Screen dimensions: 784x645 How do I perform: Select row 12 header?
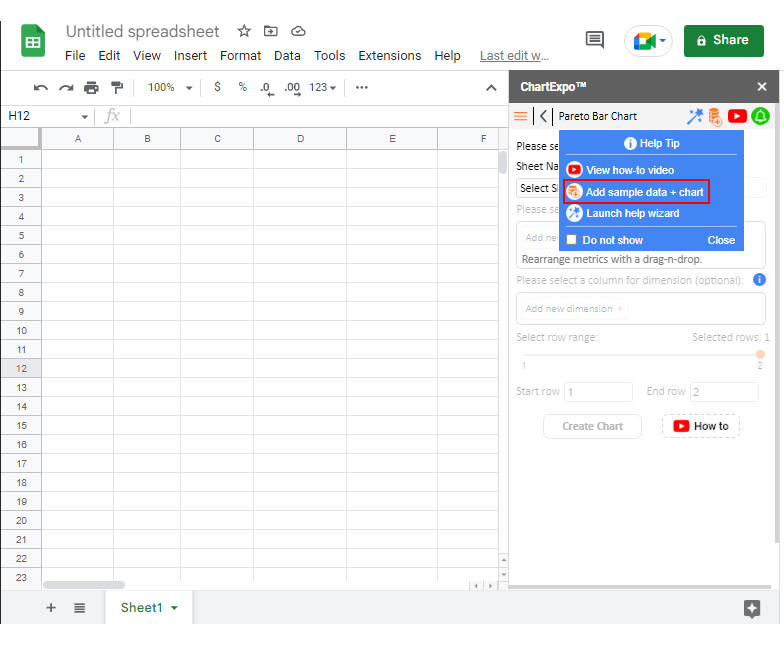21,368
